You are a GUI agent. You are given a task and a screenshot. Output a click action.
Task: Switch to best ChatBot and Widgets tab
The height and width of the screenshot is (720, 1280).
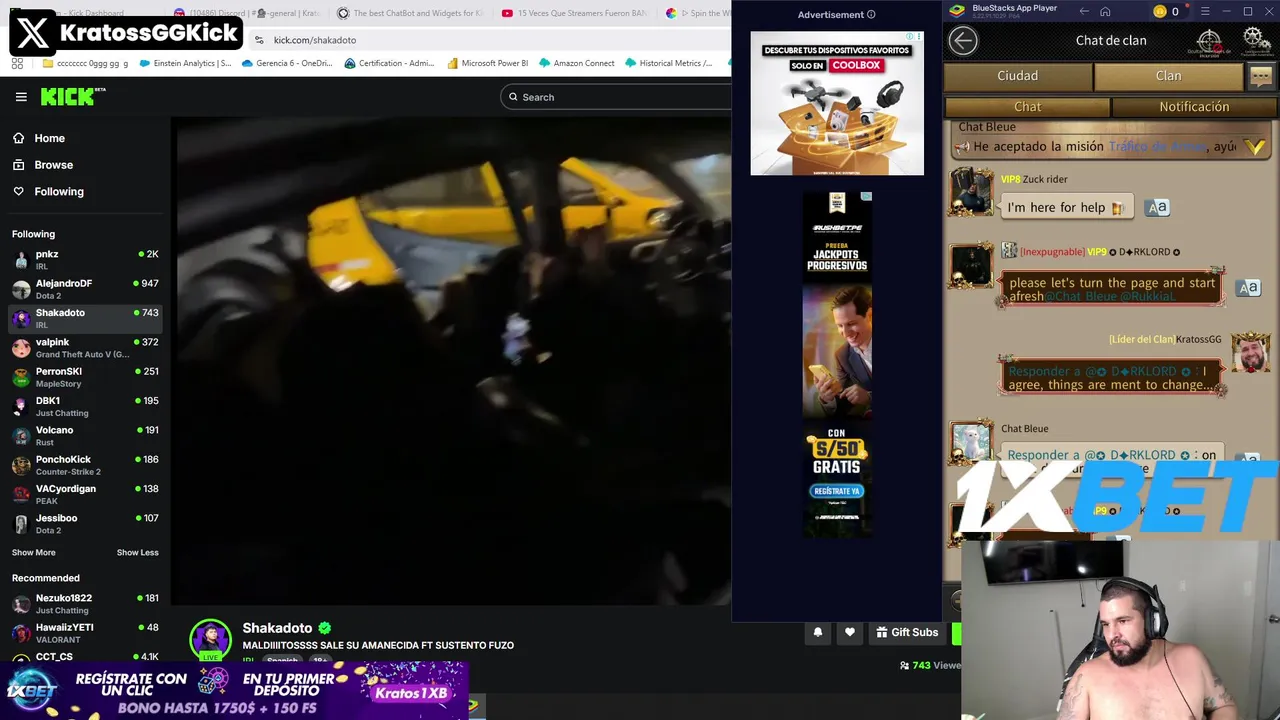coord(409,13)
